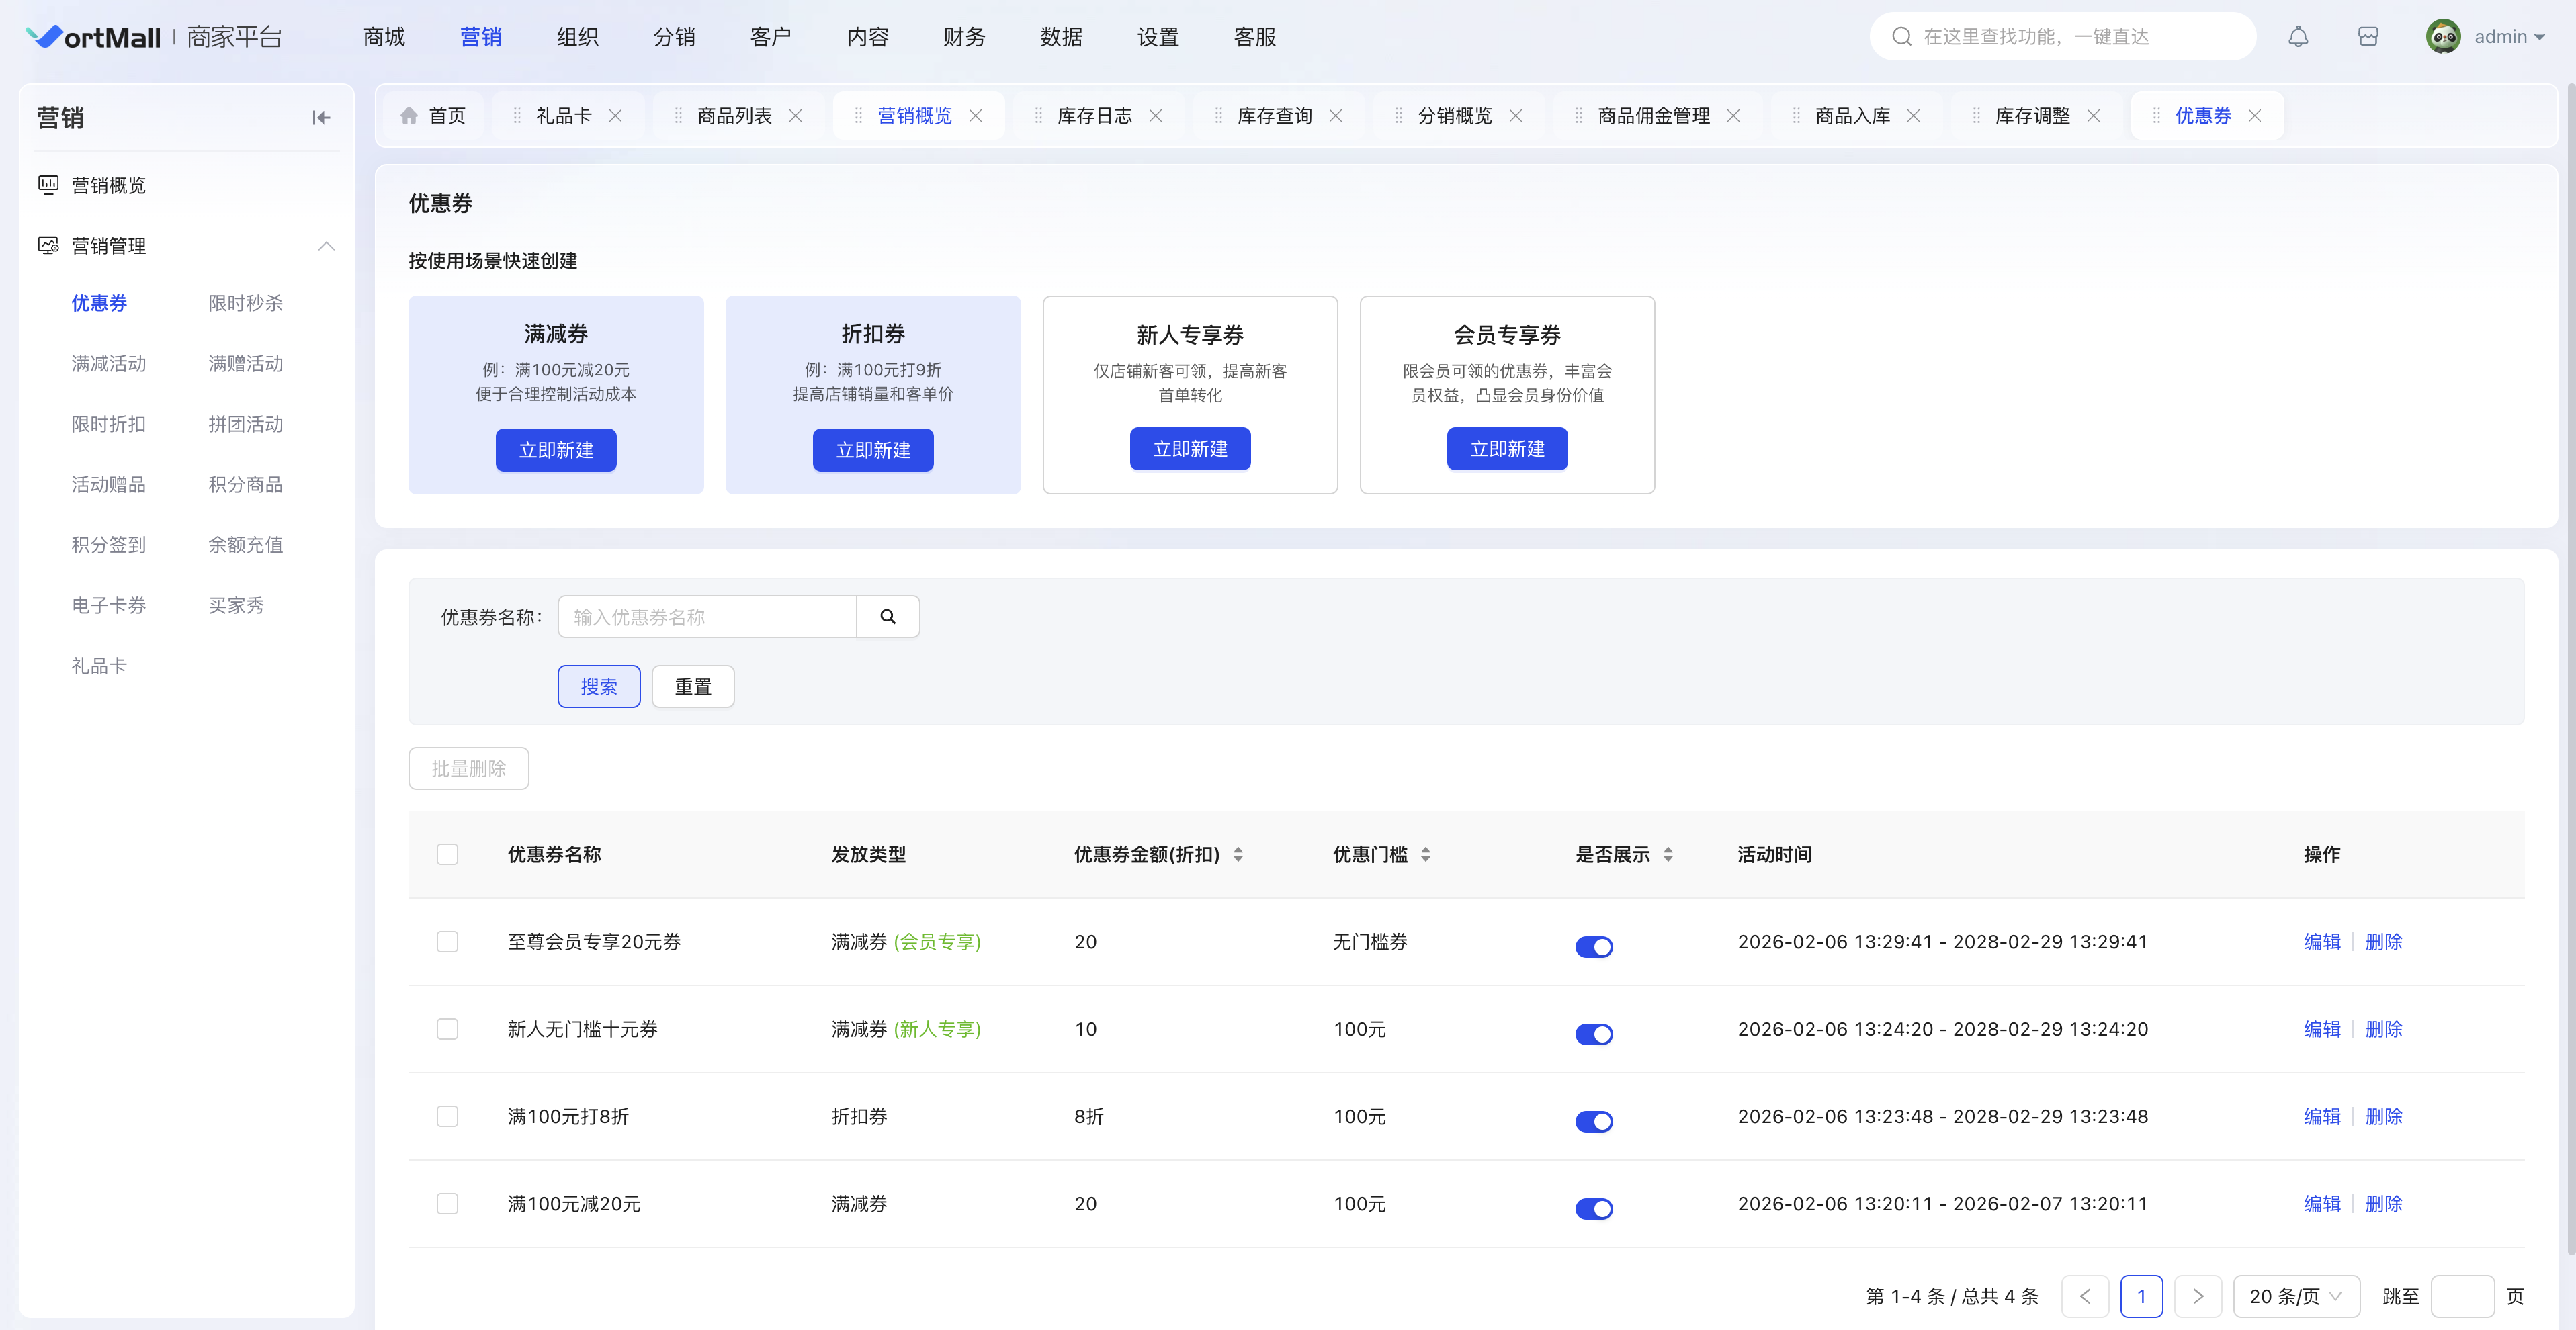Select all coupons header checkbox
This screenshot has width=2576, height=1330.
[x=447, y=855]
